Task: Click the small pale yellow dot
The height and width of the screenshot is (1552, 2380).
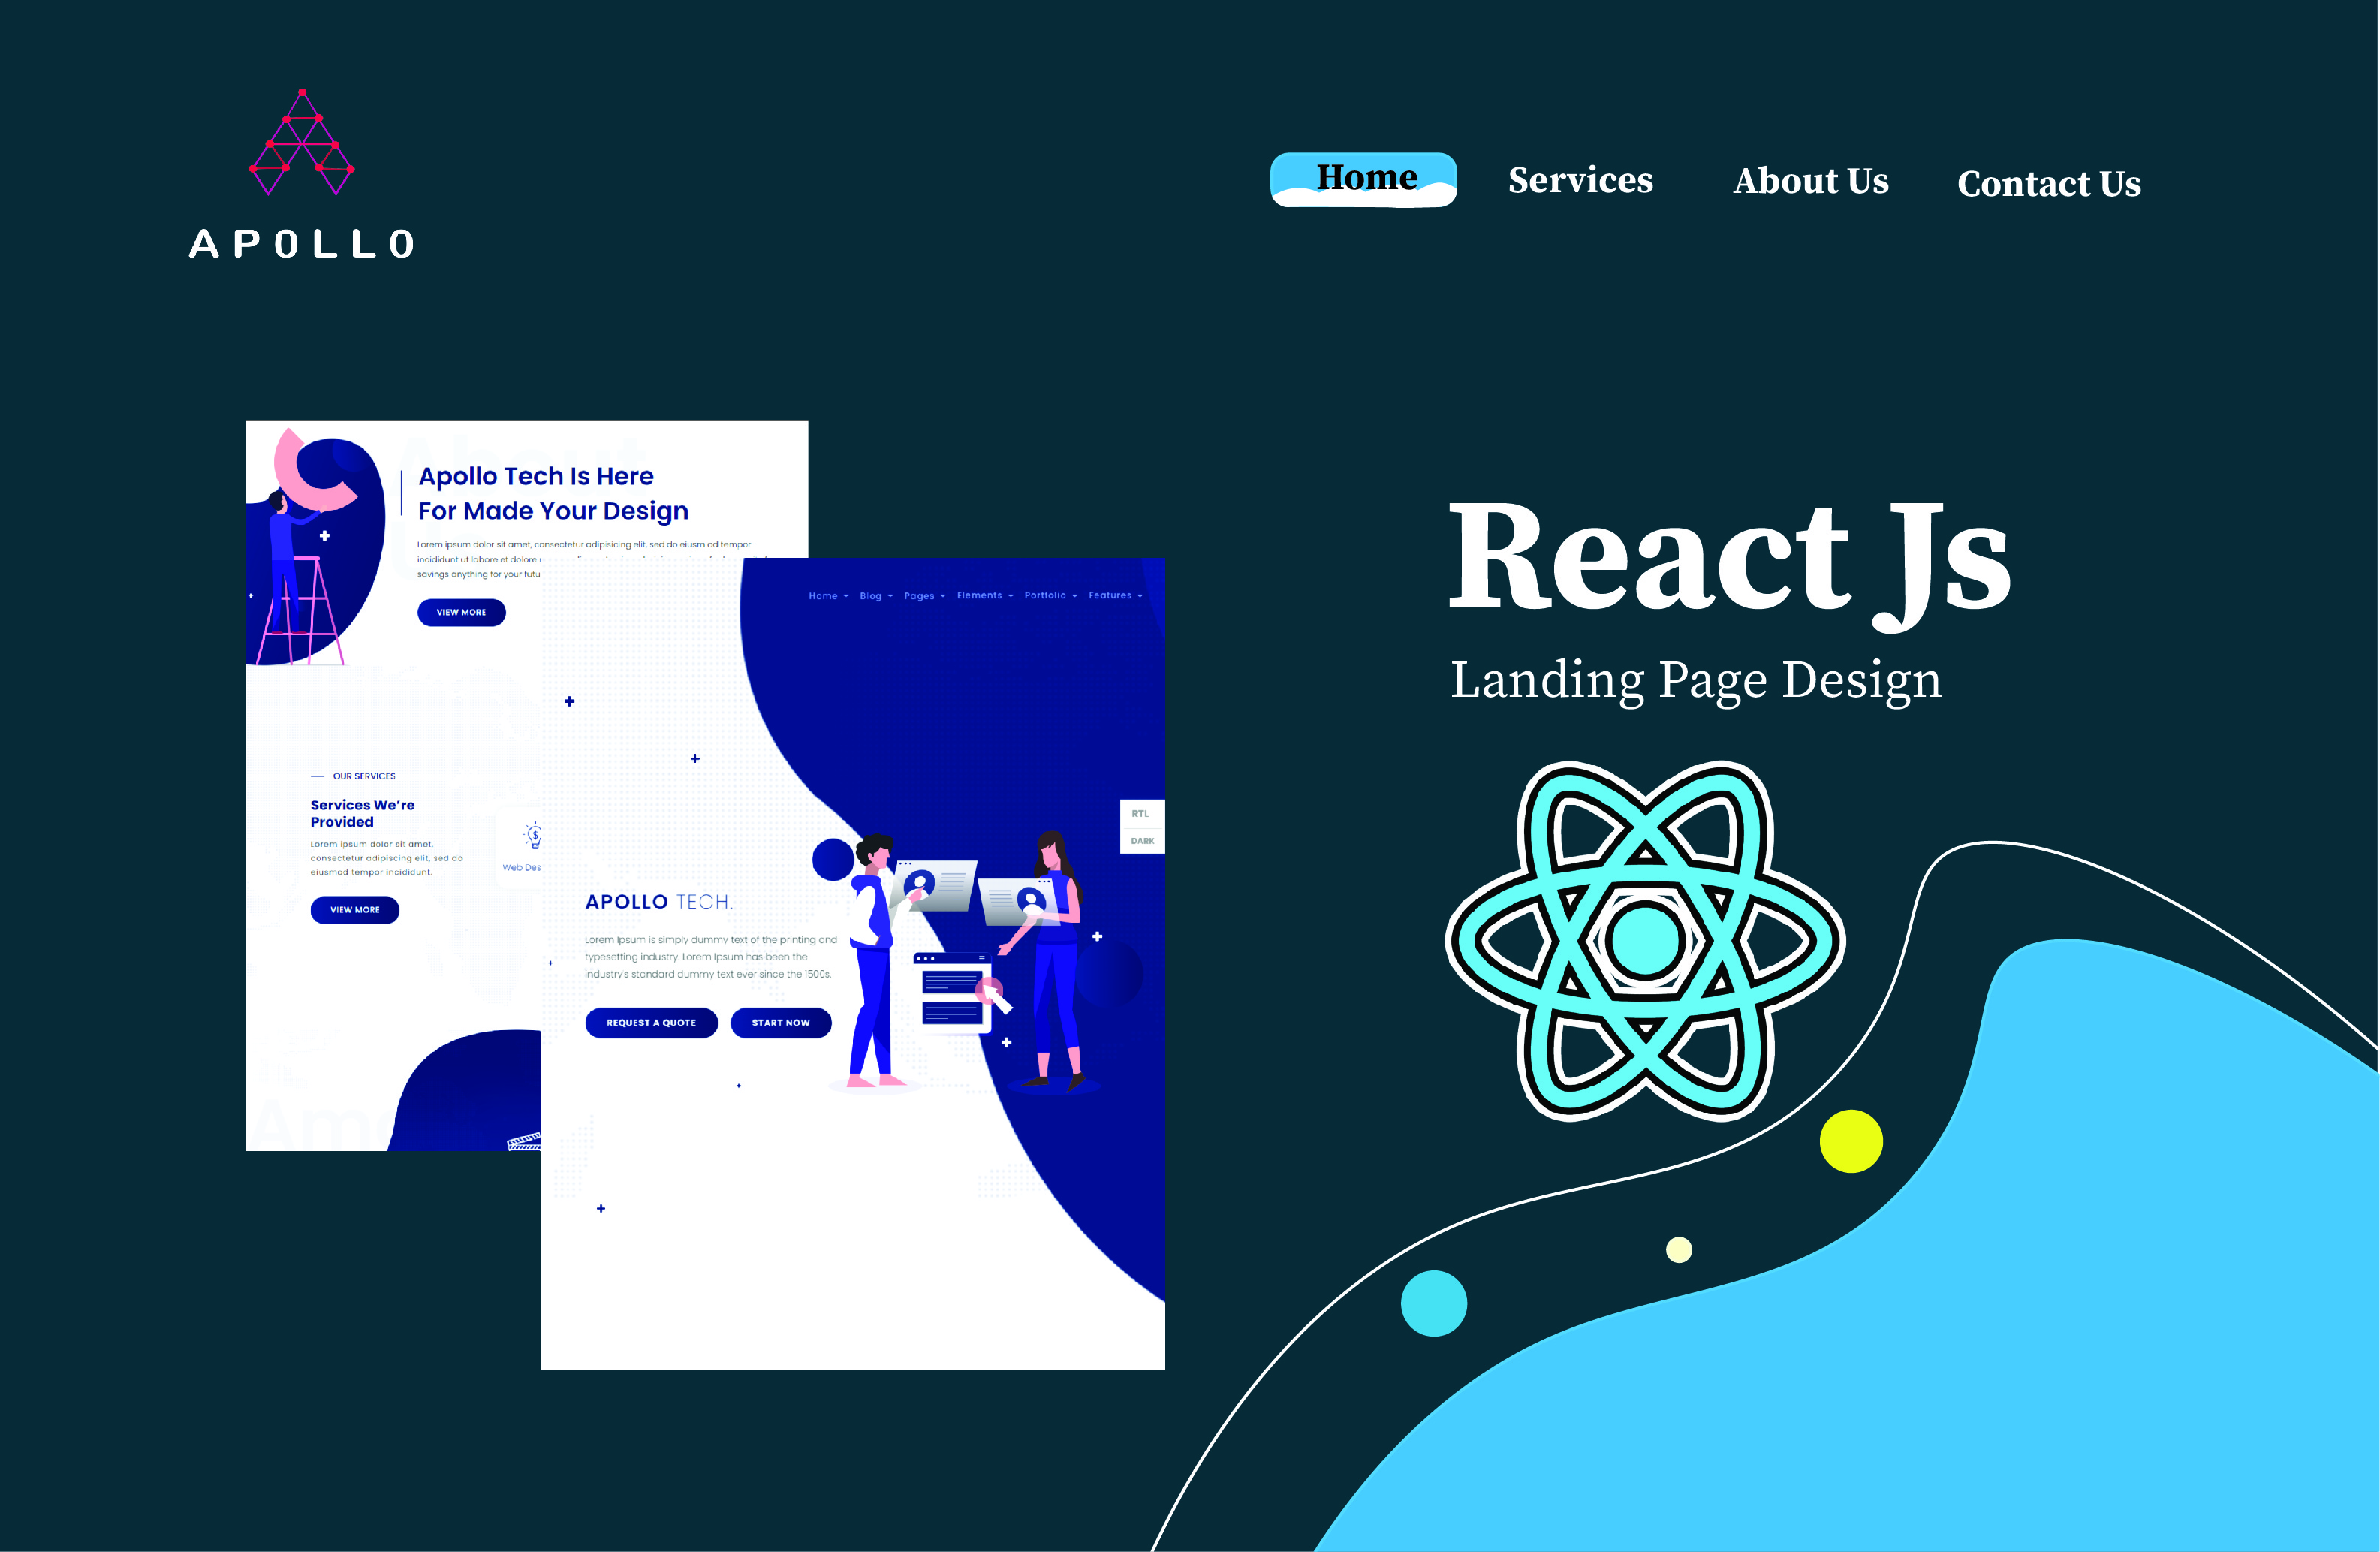Action: (x=1679, y=1250)
